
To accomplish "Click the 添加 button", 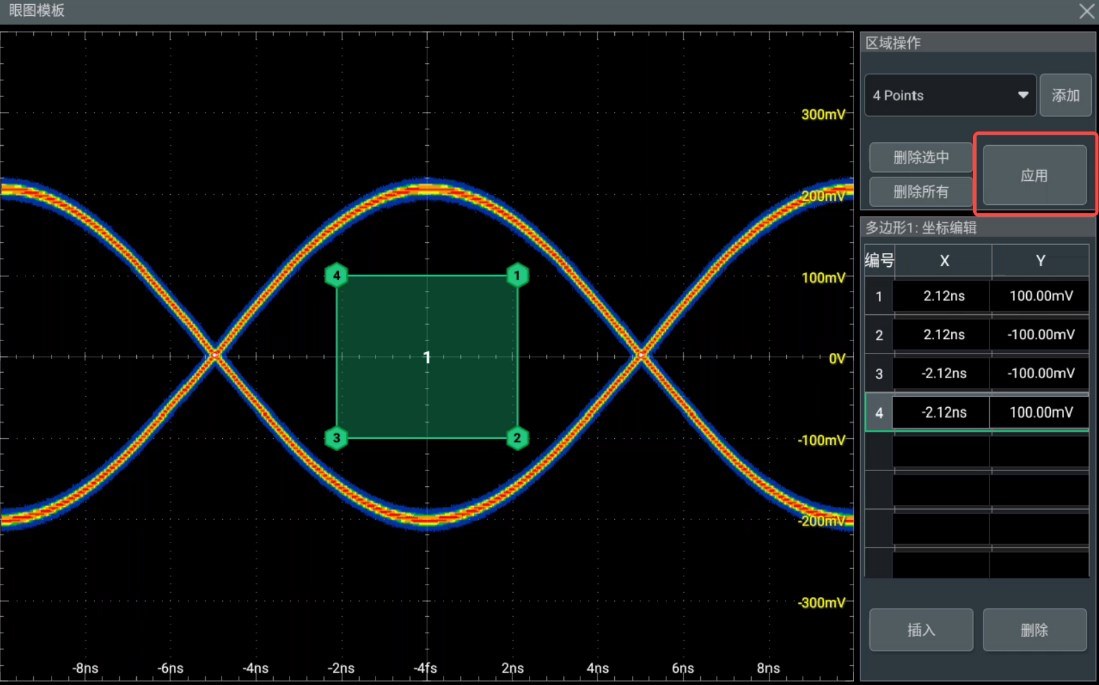I will 1065,95.
